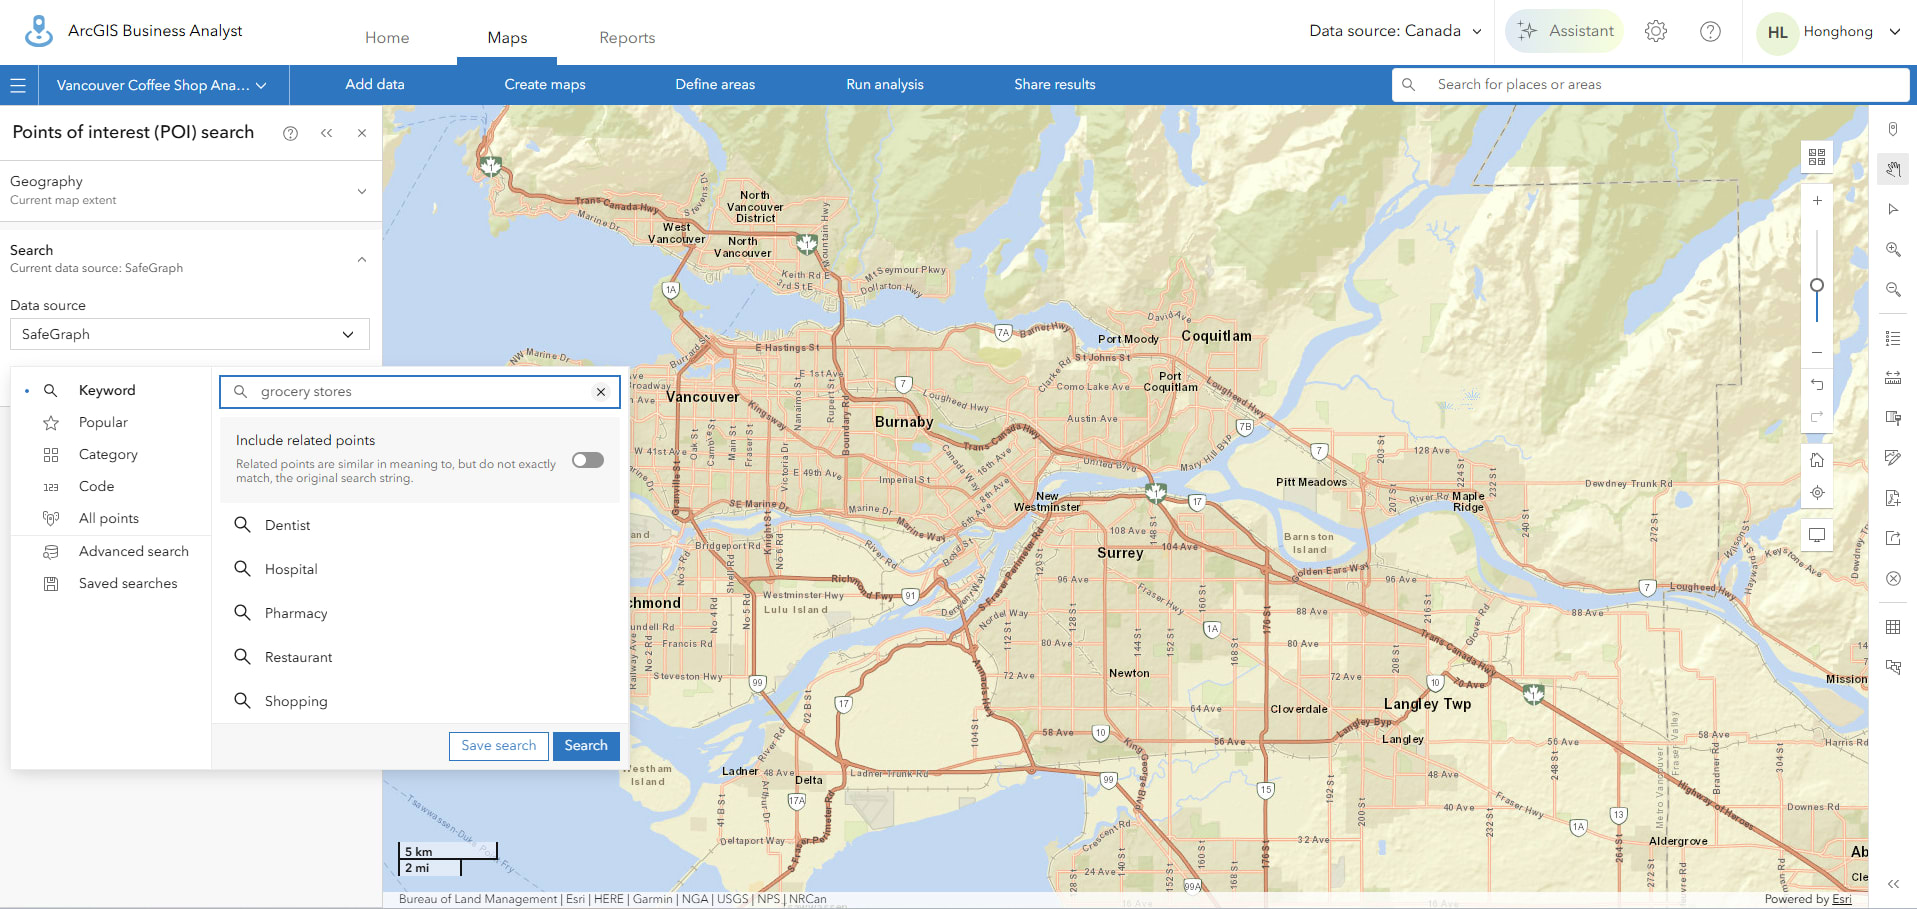1917x909 pixels.
Task: Click the grocery stores keyword field
Action: coord(418,392)
